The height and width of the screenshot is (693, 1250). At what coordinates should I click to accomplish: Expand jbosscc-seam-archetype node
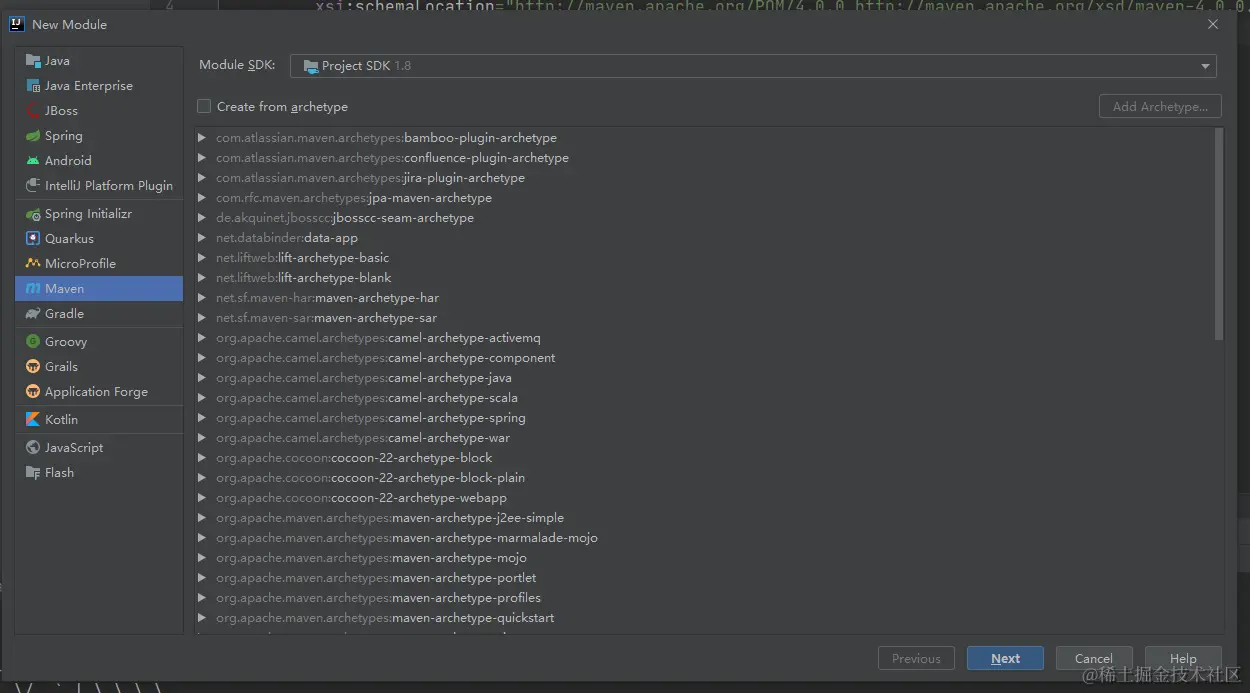coord(202,218)
